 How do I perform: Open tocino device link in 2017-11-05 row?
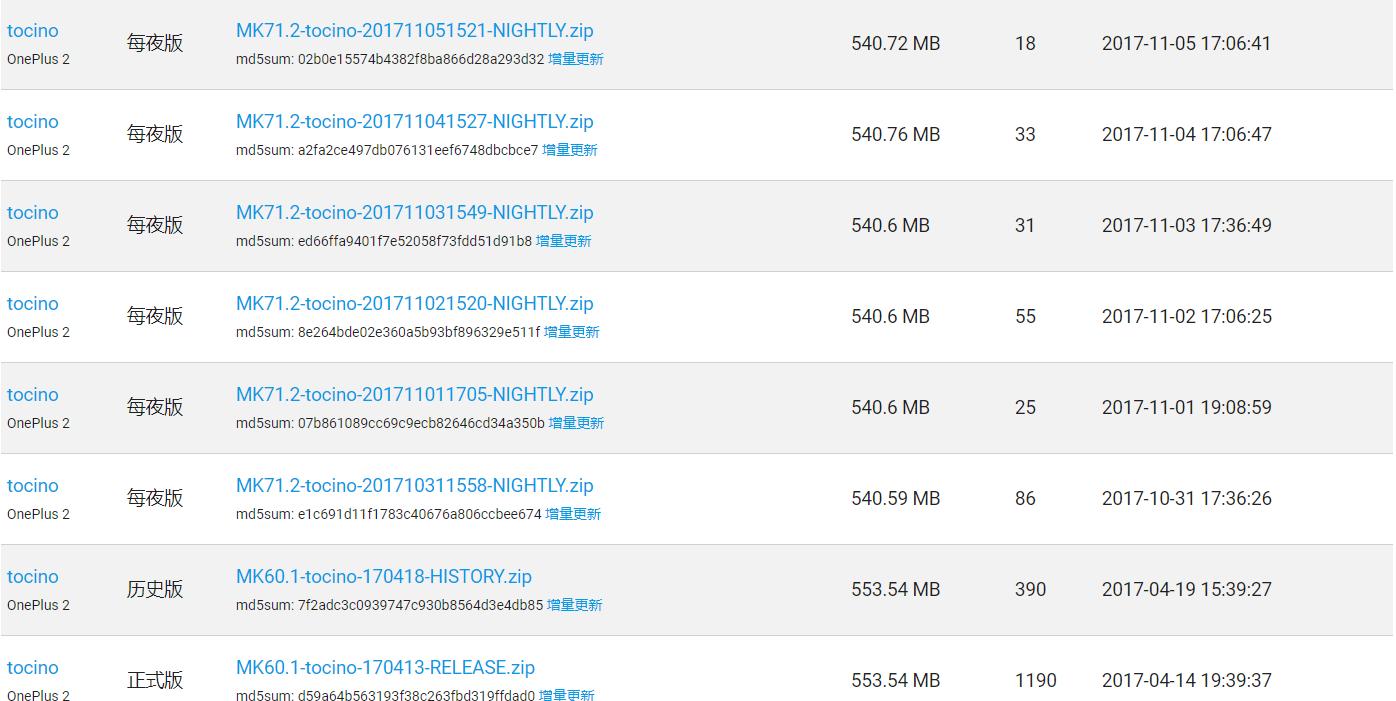point(33,31)
